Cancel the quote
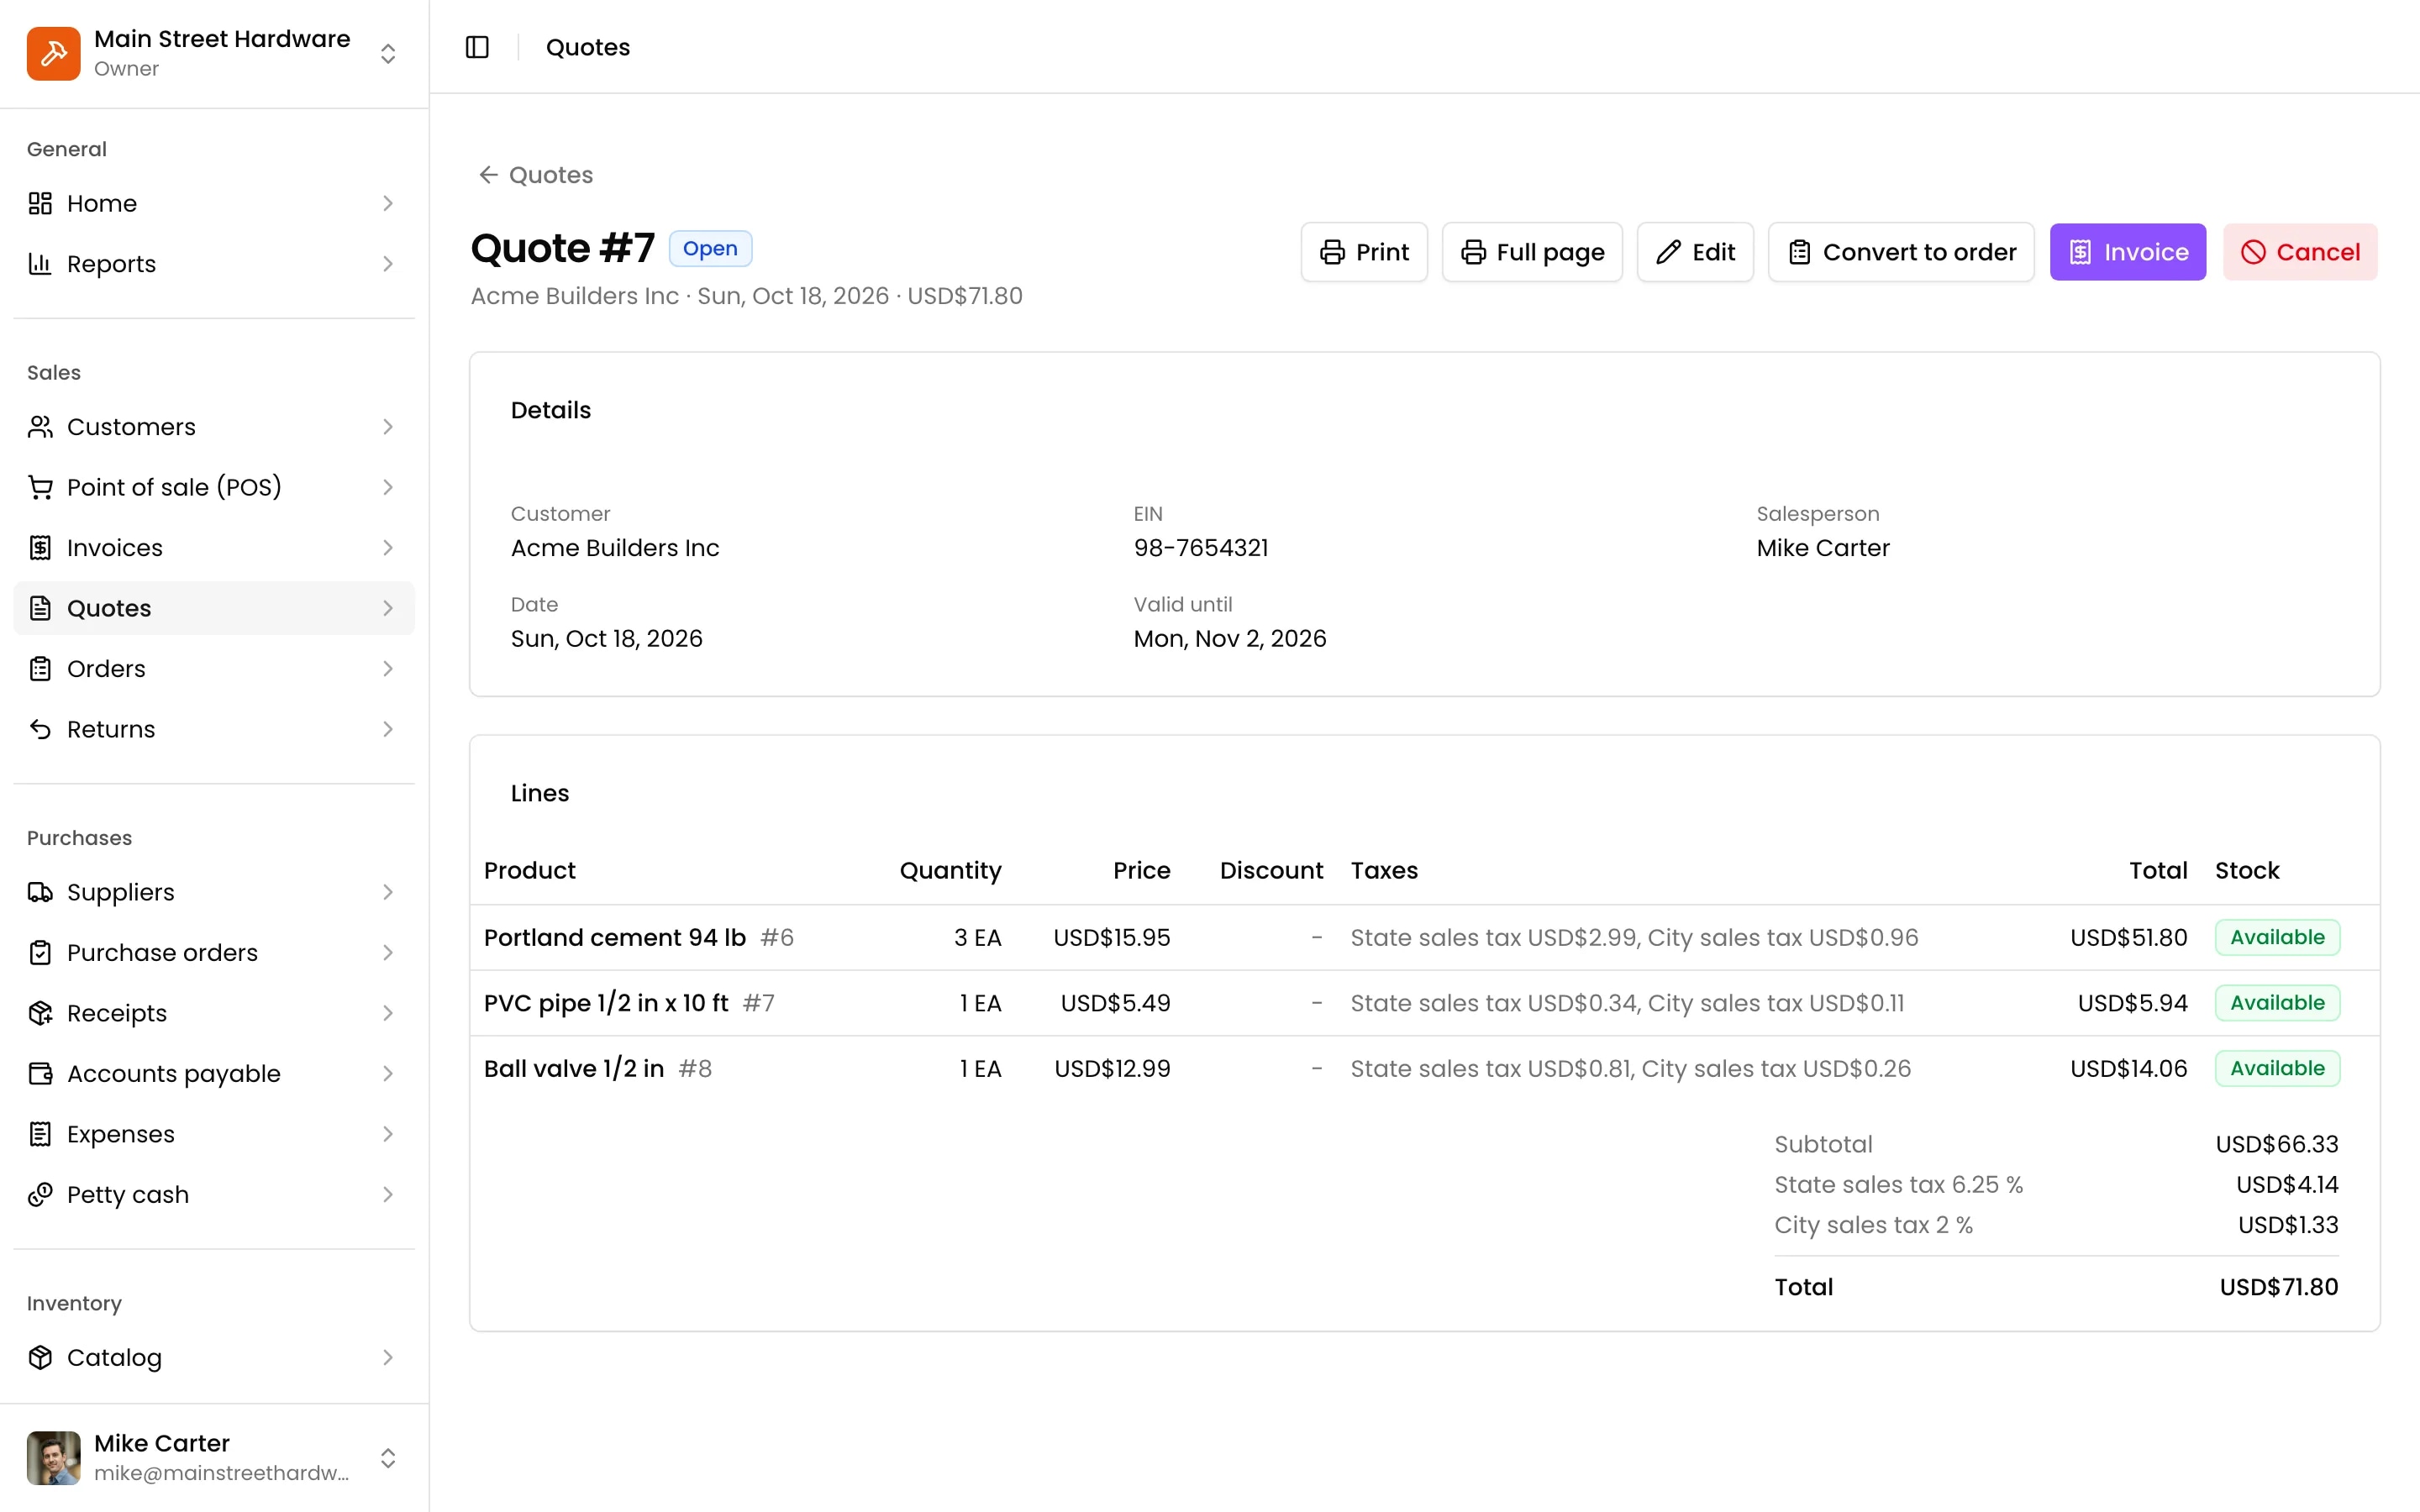The height and width of the screenshot is (1512, 2420). coord(2300,252)
